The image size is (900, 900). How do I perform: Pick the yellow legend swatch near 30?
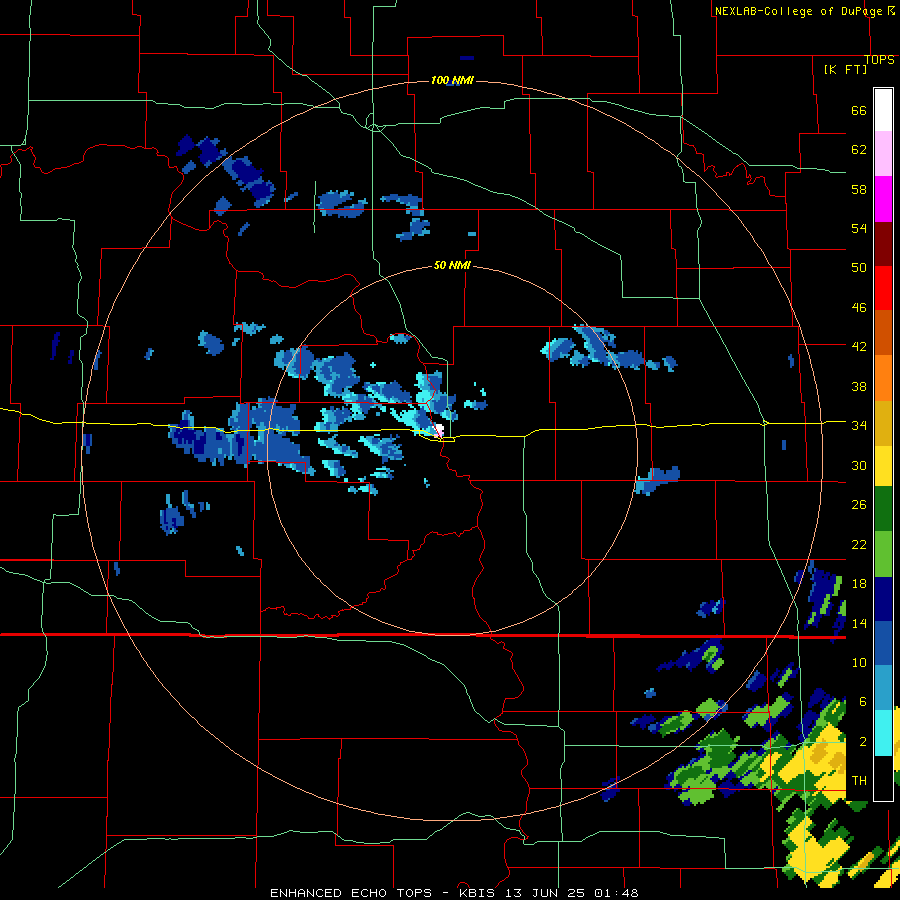[883, 466]
